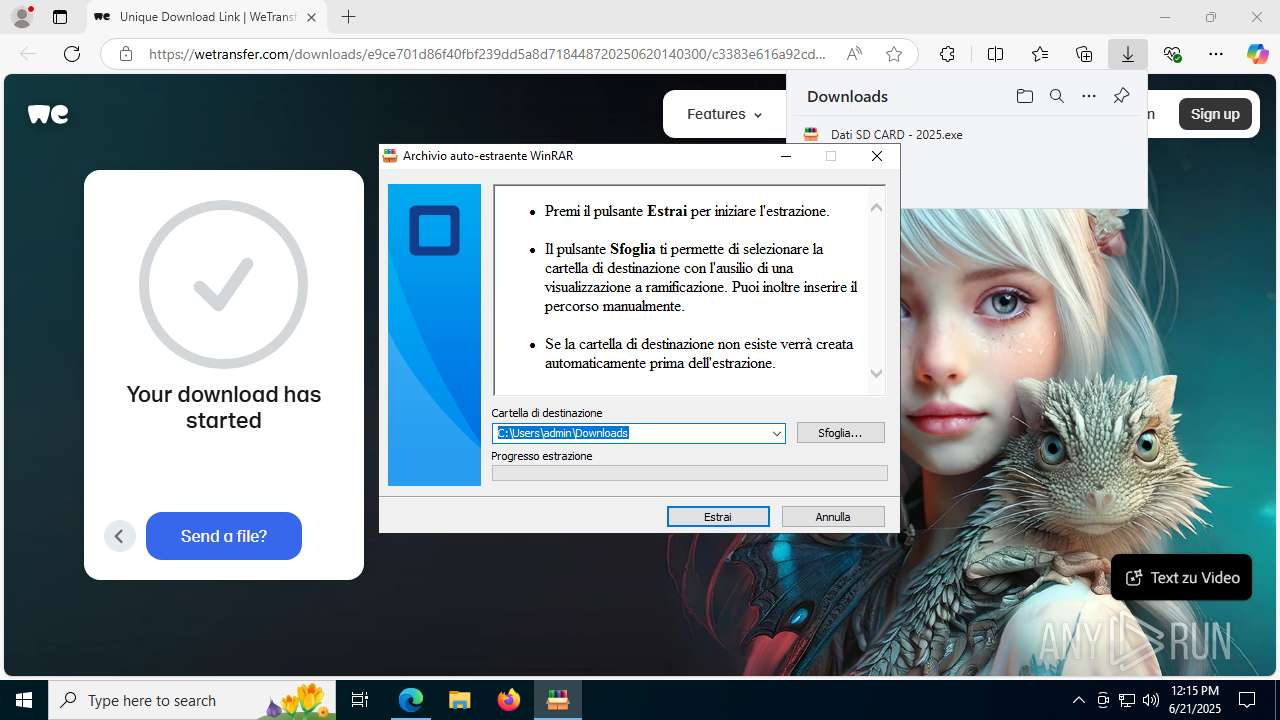Open Collections icon
The image size is (1280, 720).
click(1084, 54)
